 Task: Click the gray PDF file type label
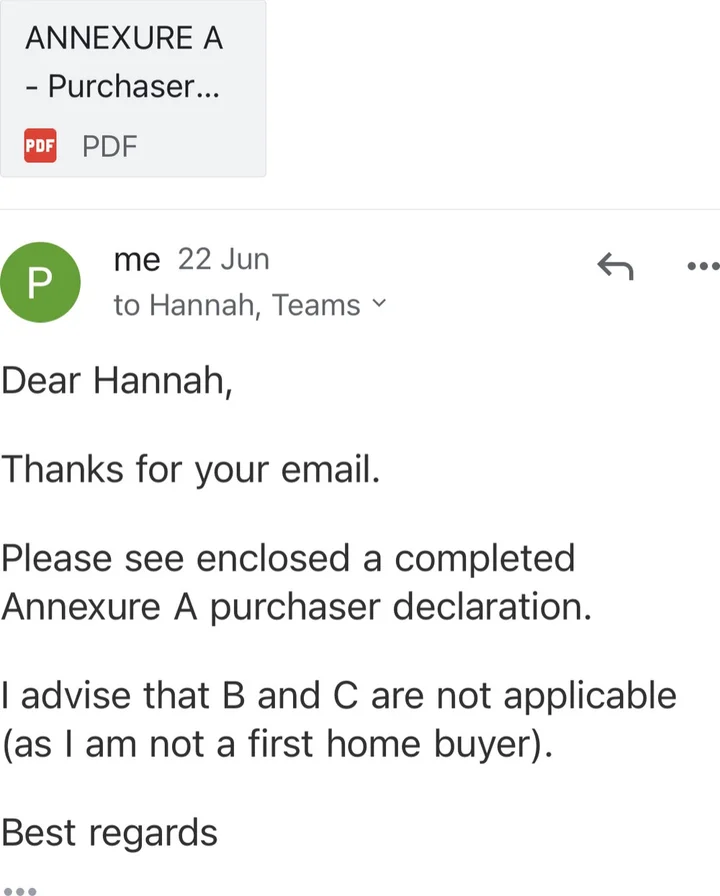click(x=110, y=147)
